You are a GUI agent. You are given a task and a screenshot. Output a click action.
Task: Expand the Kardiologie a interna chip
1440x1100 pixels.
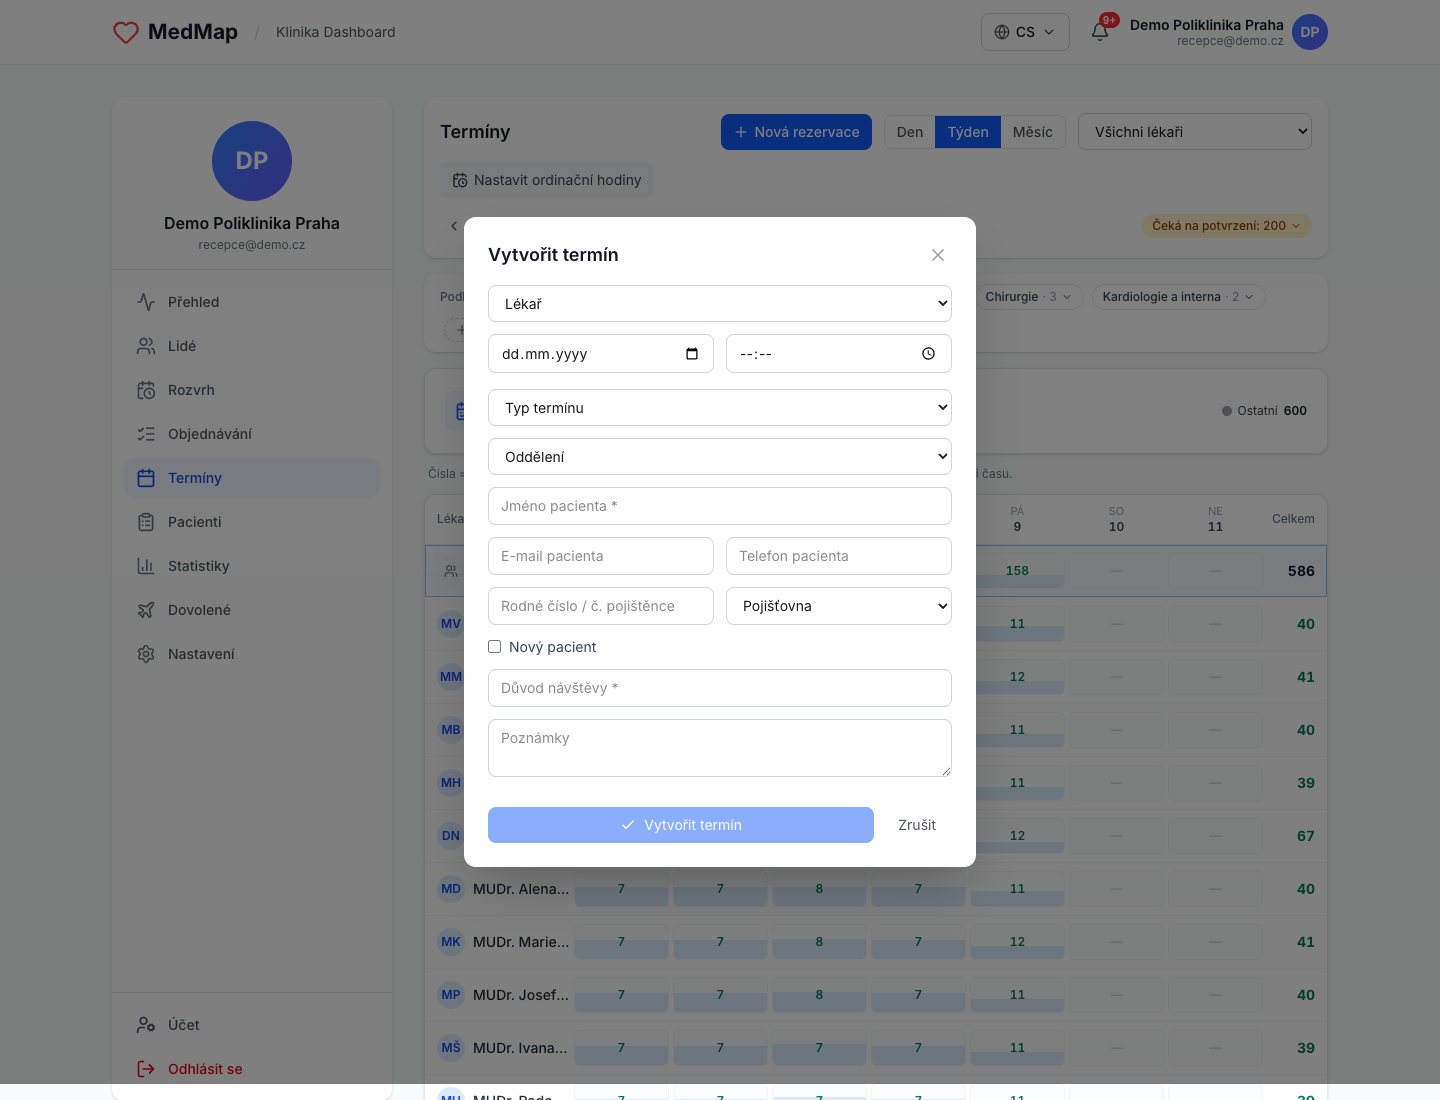click(x=1178, y=297)
